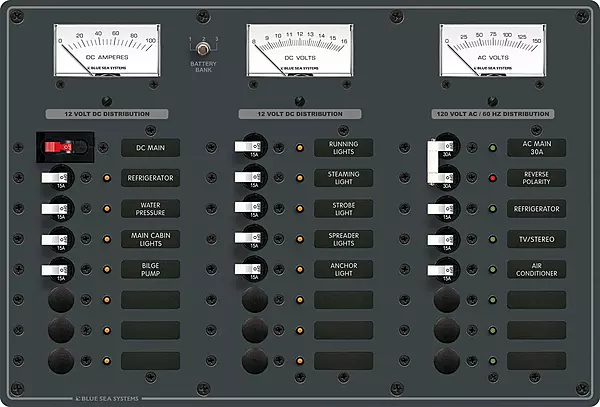Screen dimensions: 600x407
Task: Click the amber LED beside Main Cabin Lights
Action: click(x=107, y=240)
